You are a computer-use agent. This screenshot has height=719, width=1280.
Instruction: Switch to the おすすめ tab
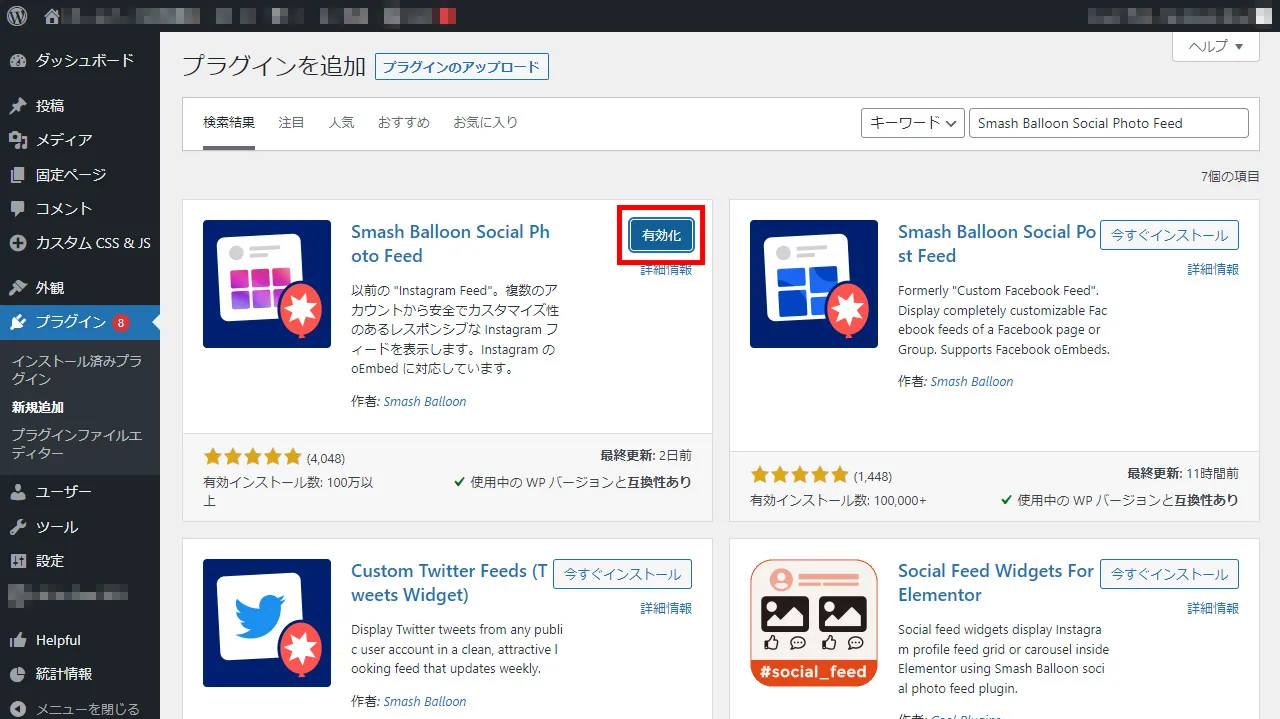coord(403,123)
